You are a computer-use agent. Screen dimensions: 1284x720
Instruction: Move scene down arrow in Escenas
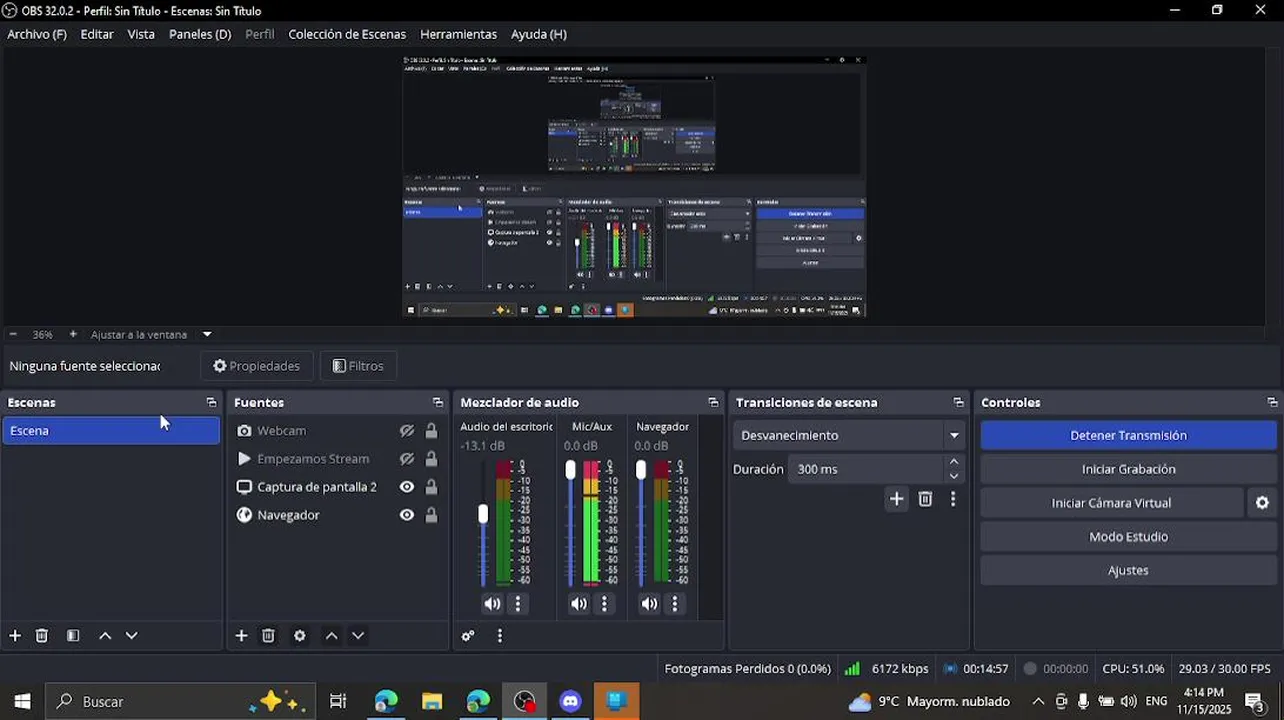pyautogui.click(x=131, y=636)
